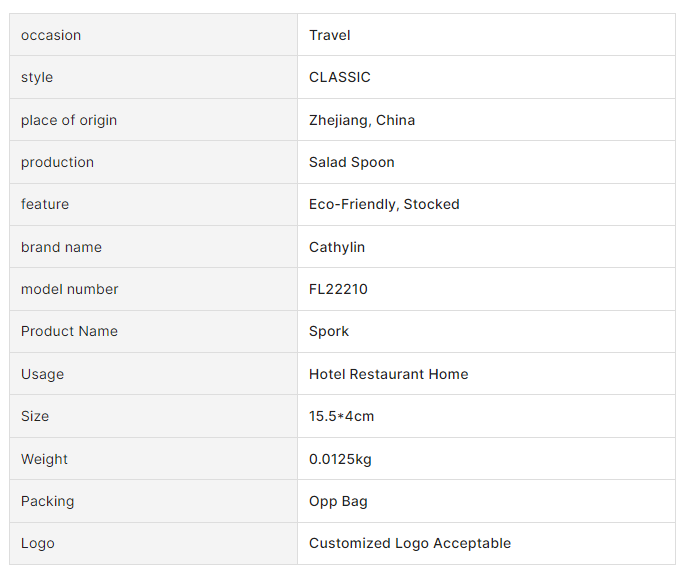Viewport: 686px width, 575px height.
Task: Select the "Salad Spoon" production value
Action: click(352, 162)
